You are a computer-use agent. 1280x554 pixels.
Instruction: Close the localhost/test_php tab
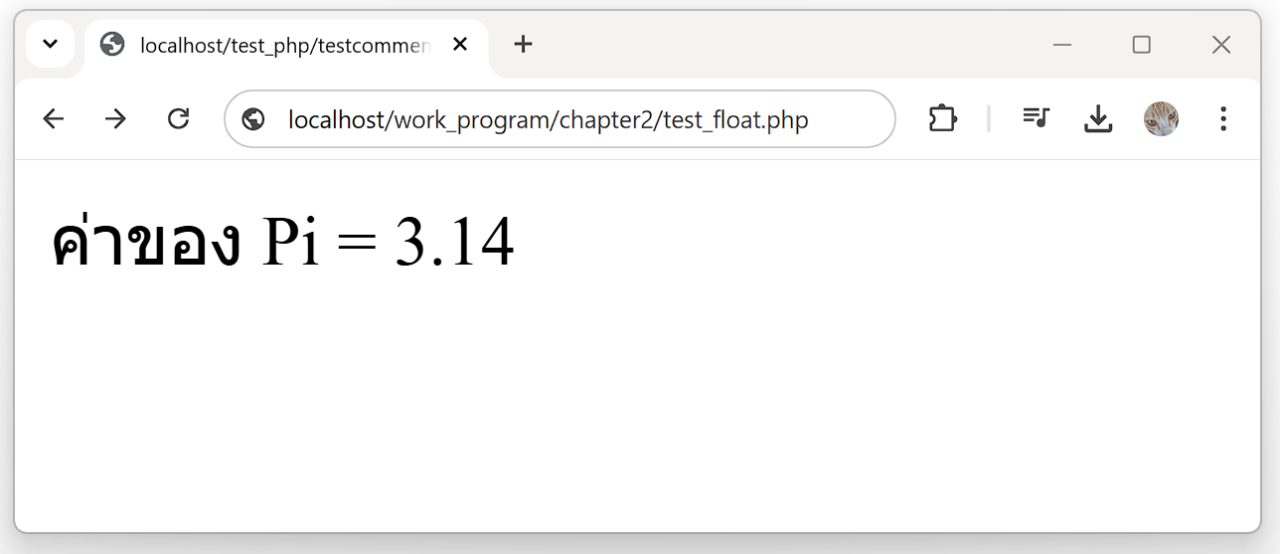460,45
